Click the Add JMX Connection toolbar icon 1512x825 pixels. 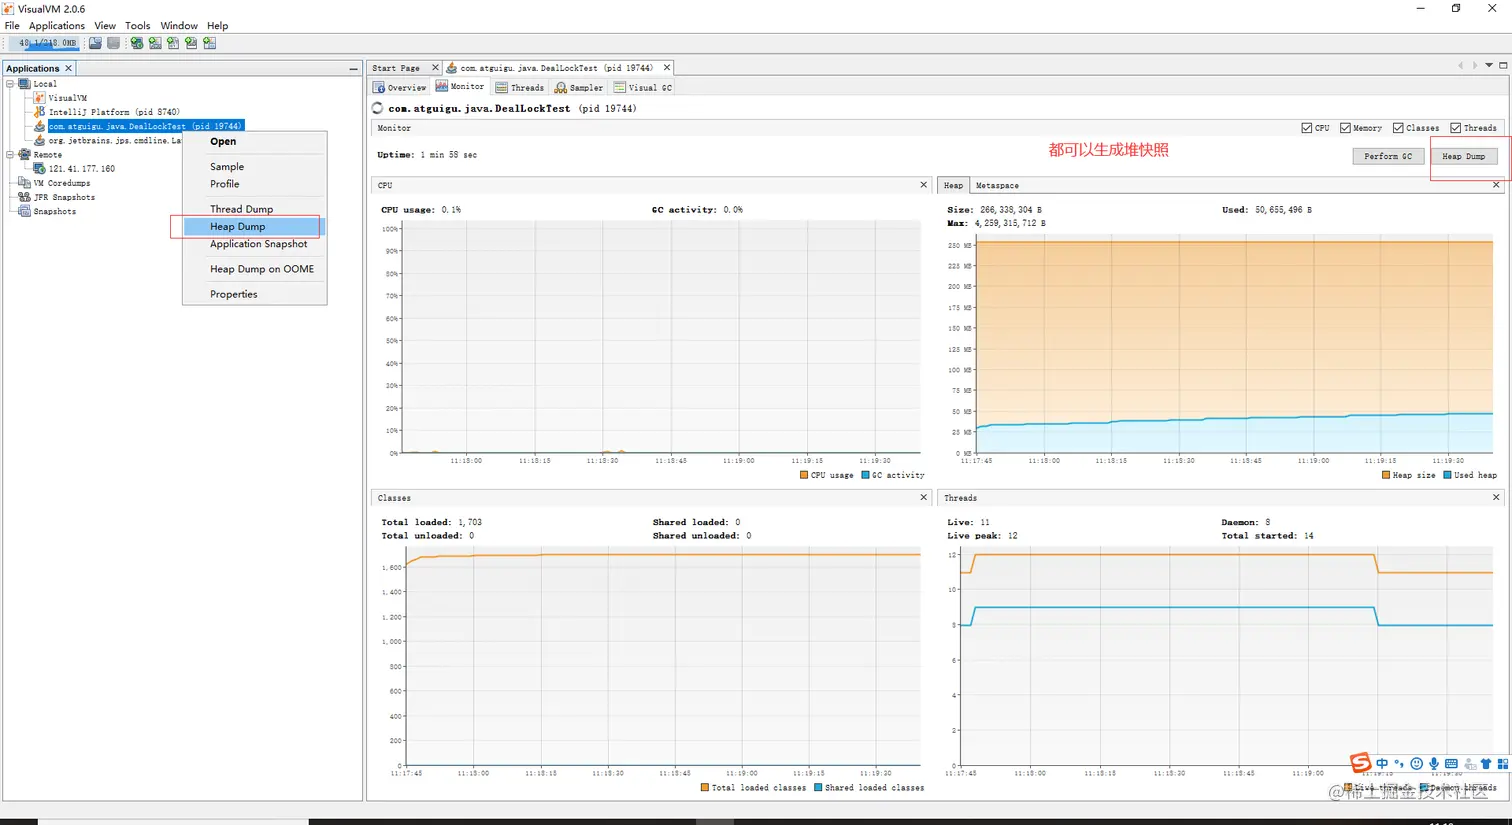point(155,43)
